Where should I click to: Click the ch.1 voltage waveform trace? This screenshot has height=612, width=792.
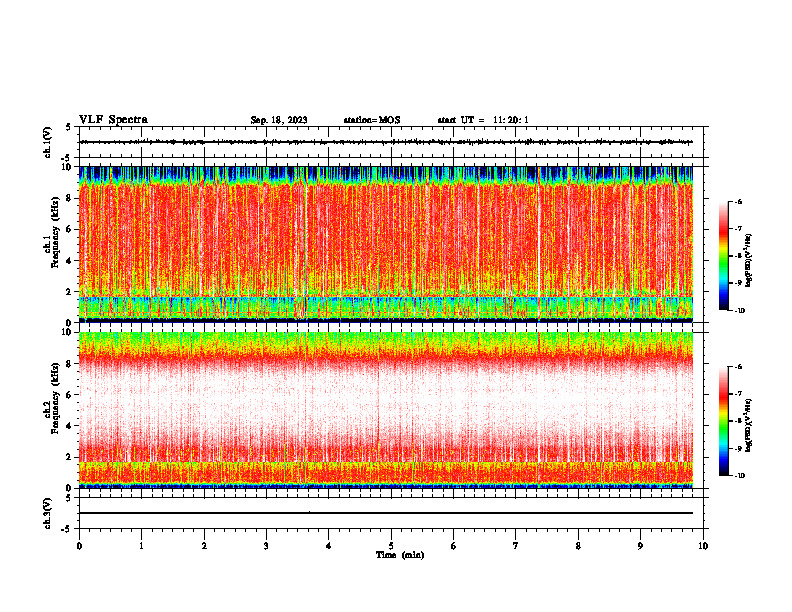386,142
